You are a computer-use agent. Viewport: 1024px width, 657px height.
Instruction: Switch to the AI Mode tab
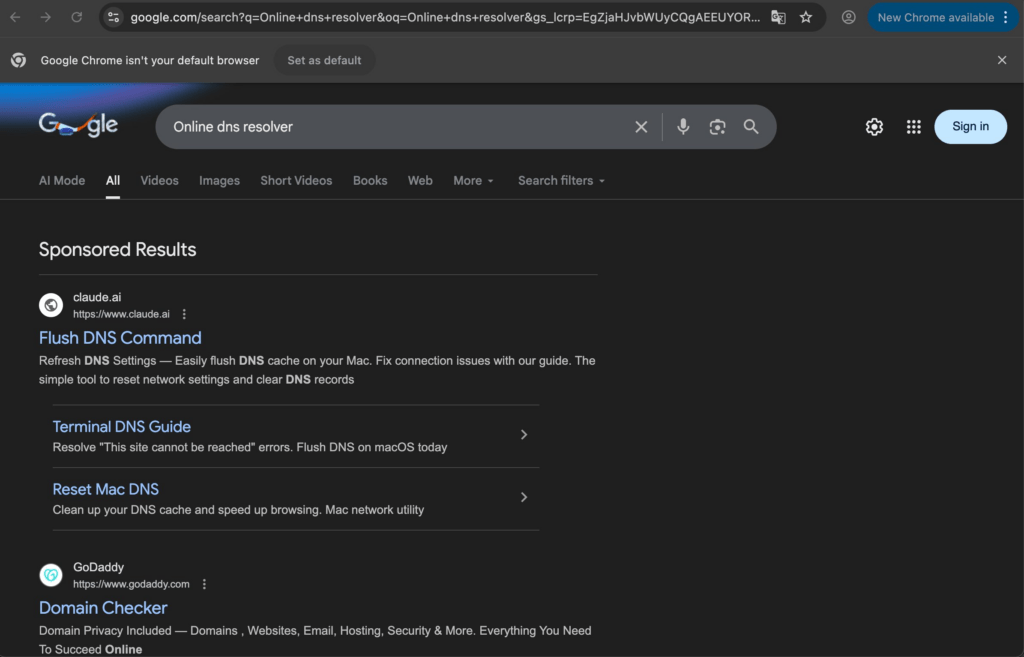click(62, 181)
